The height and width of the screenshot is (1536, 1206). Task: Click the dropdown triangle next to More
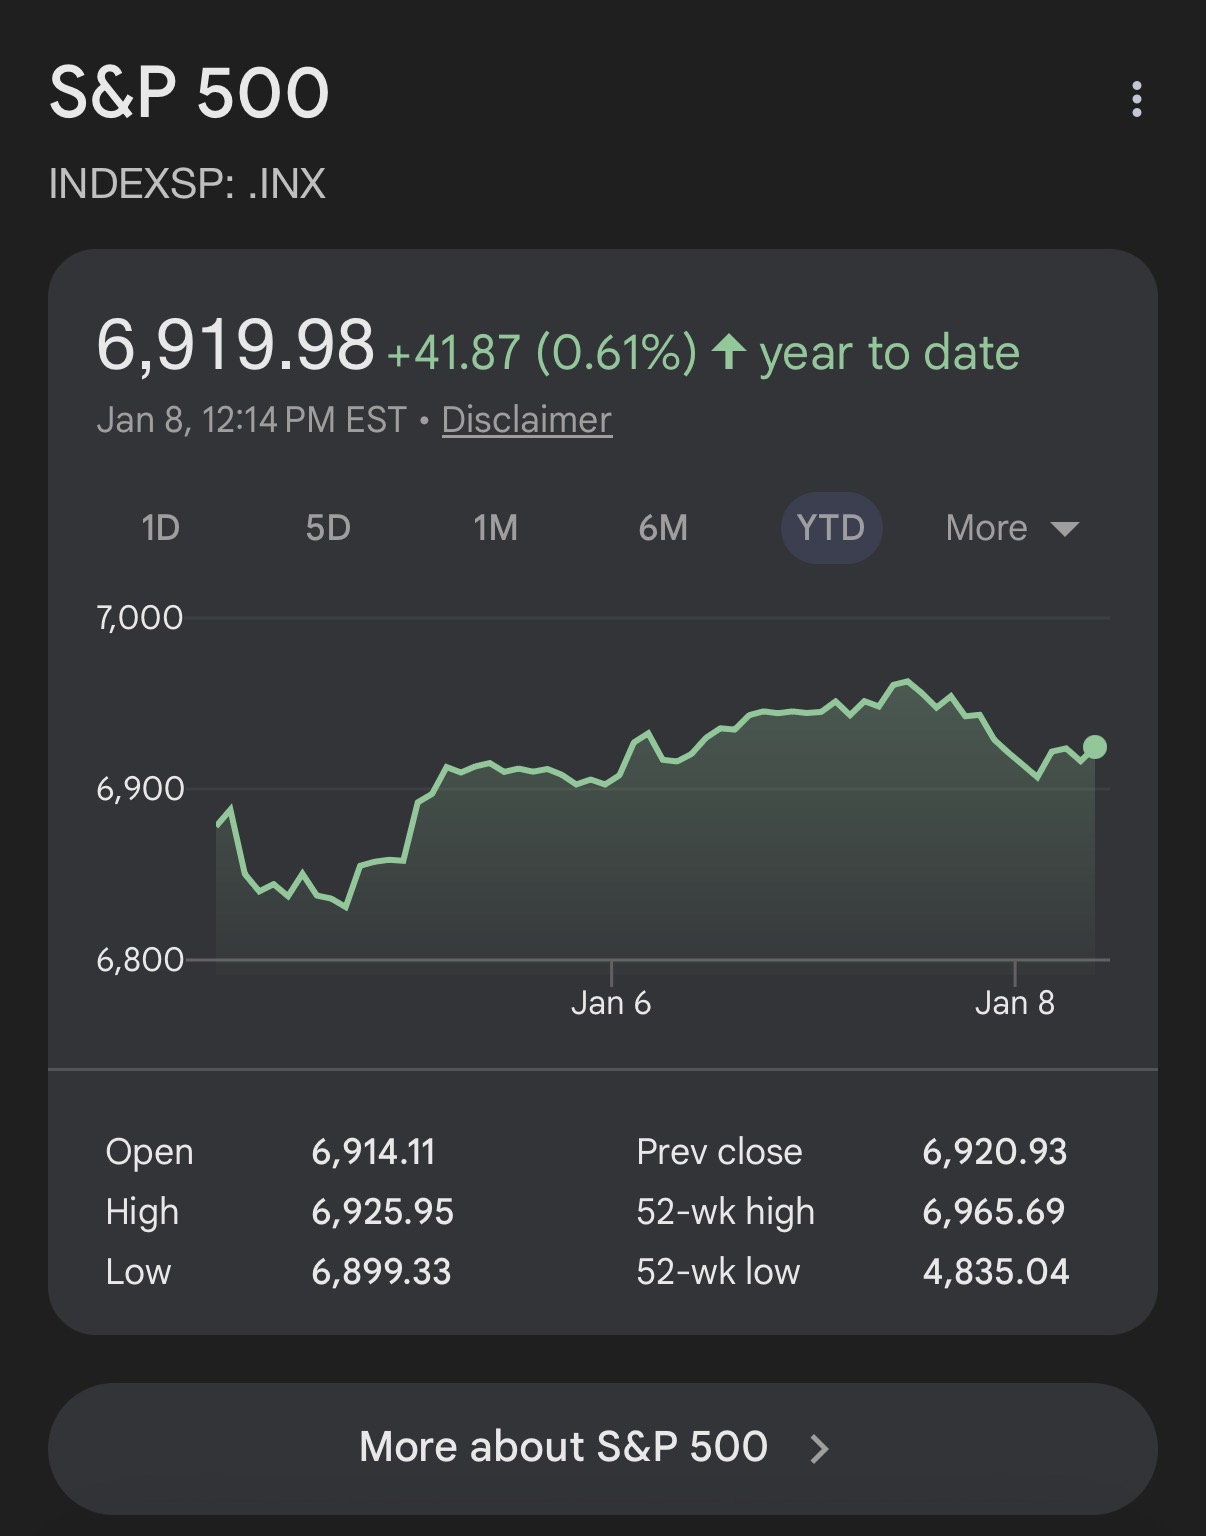pos(1065,528)
